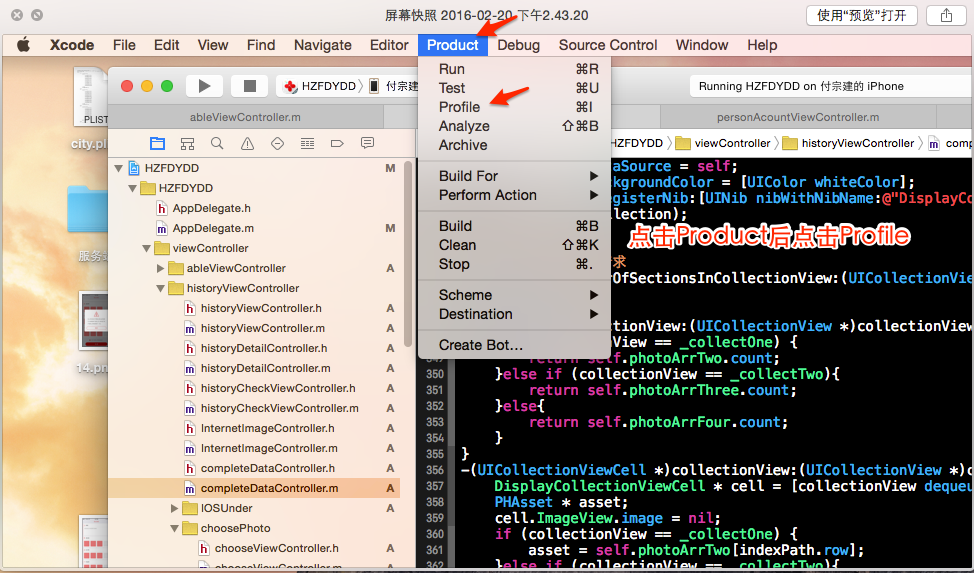Open the Scheme submenu
974x573 pixels.
tap(514, 295)
